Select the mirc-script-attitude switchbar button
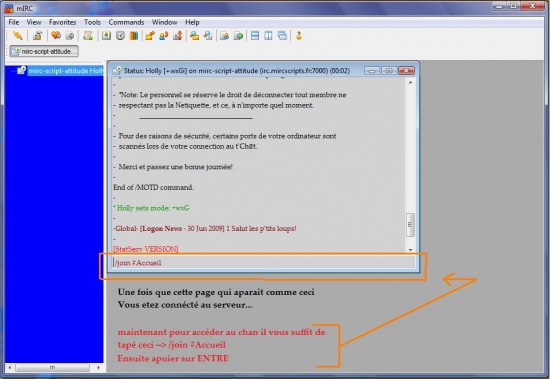The image size is (550, 379). click(44, 51)
